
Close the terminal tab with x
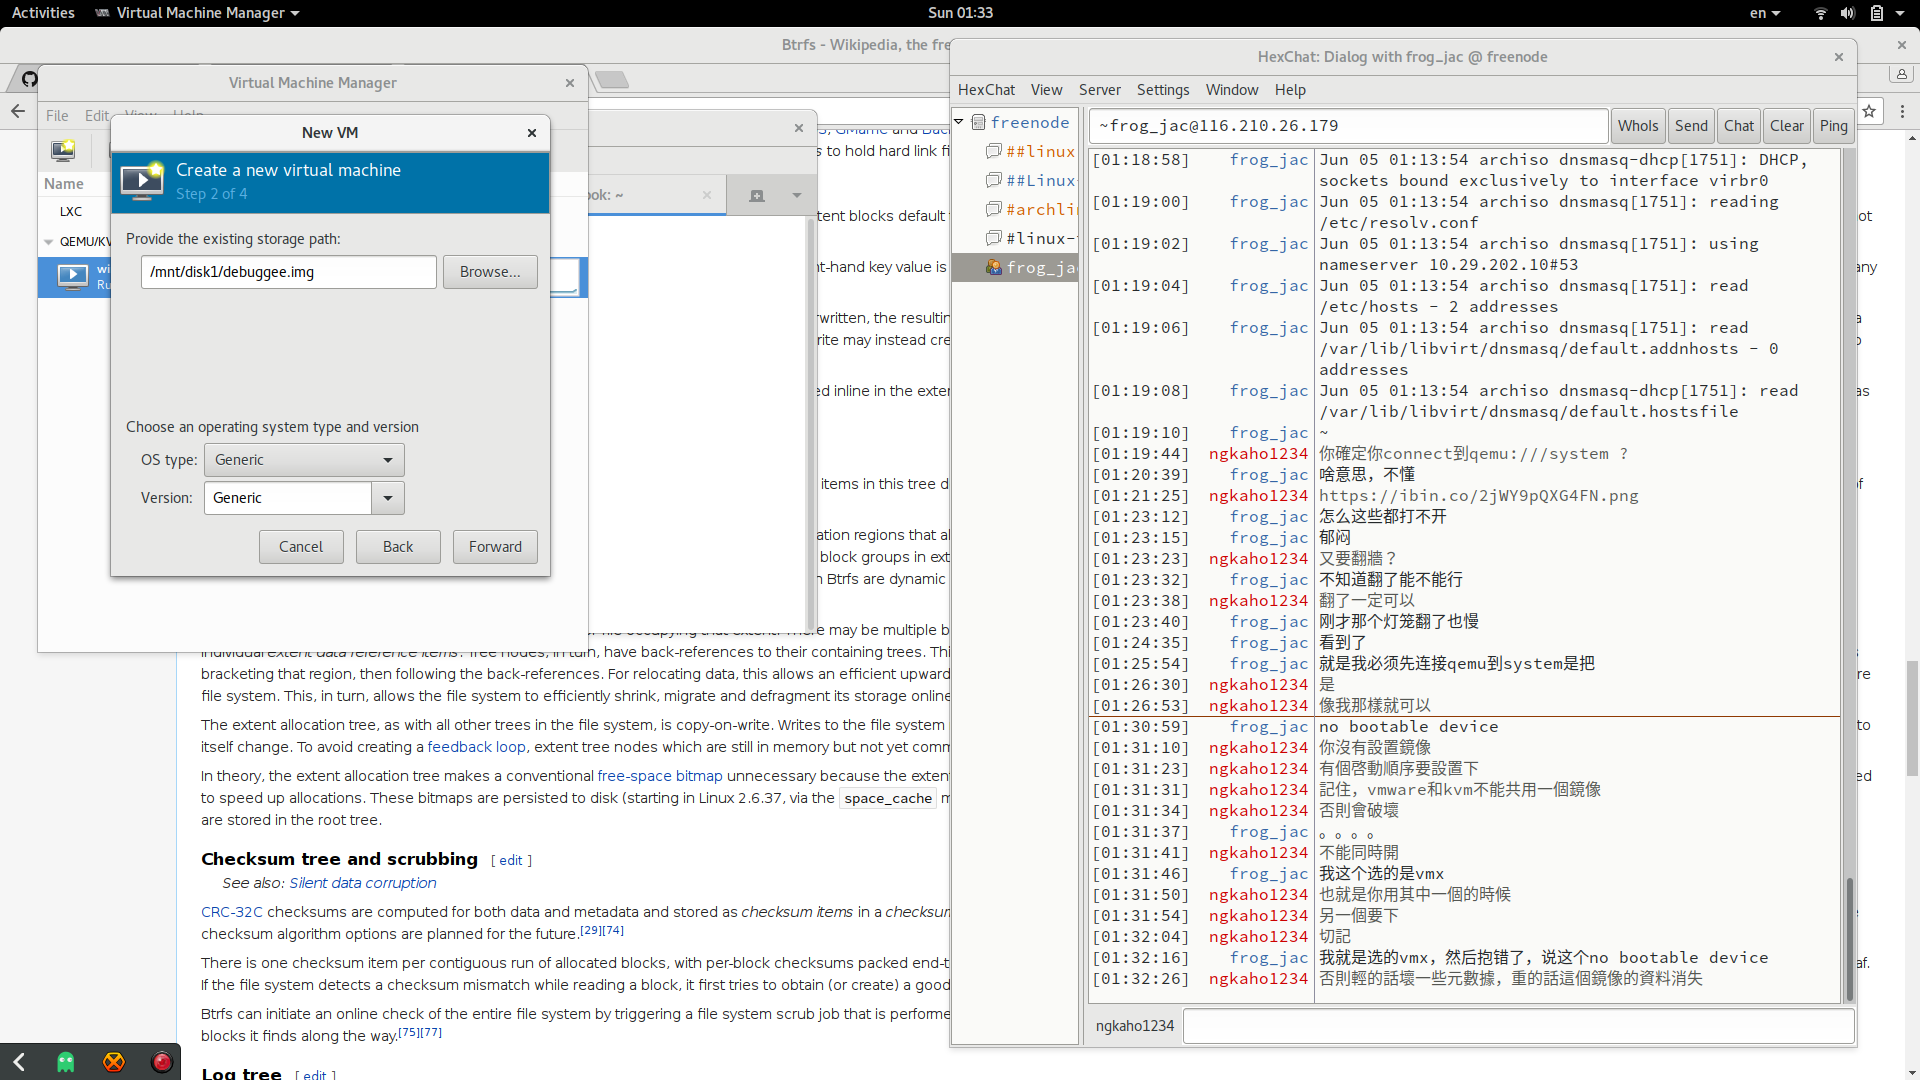(x=707, y=195)
